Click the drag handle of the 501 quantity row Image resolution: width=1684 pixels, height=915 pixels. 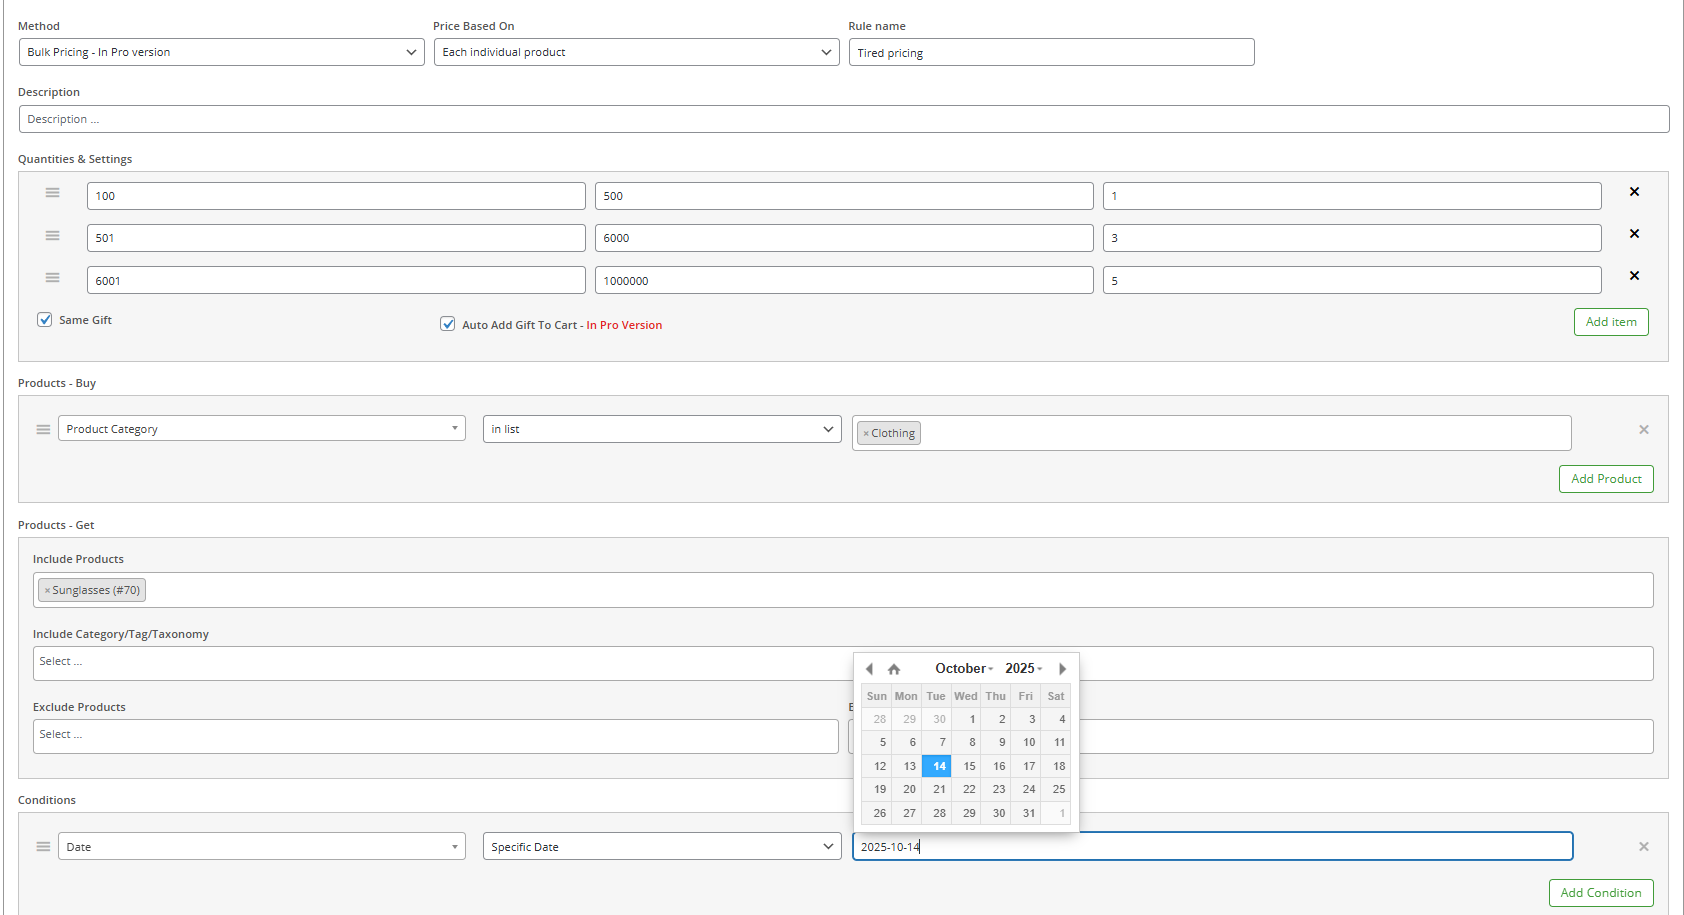click(x=52, y=236)
